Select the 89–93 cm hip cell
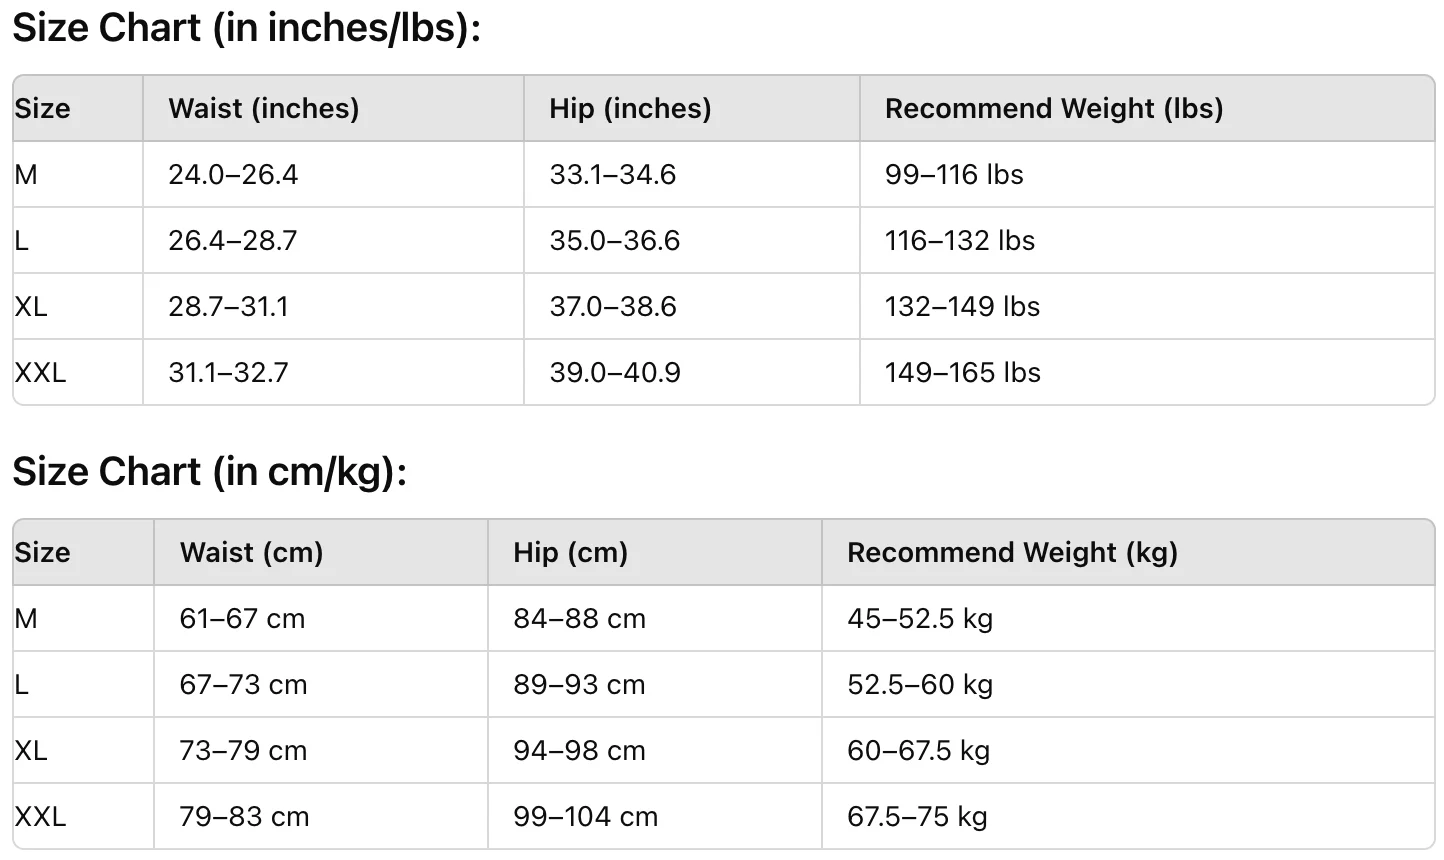 click(x=579, y=684)
